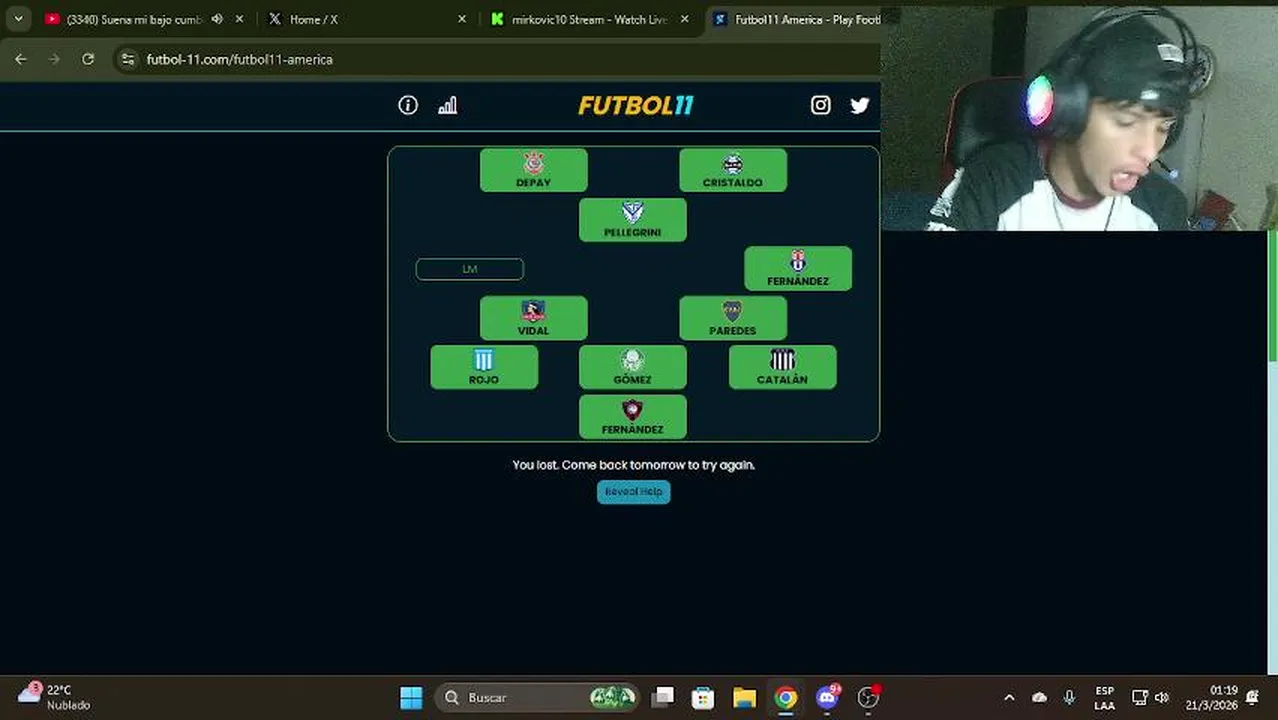Open Discord from the taskbar

pyautogui.click(x=827, y=697)
